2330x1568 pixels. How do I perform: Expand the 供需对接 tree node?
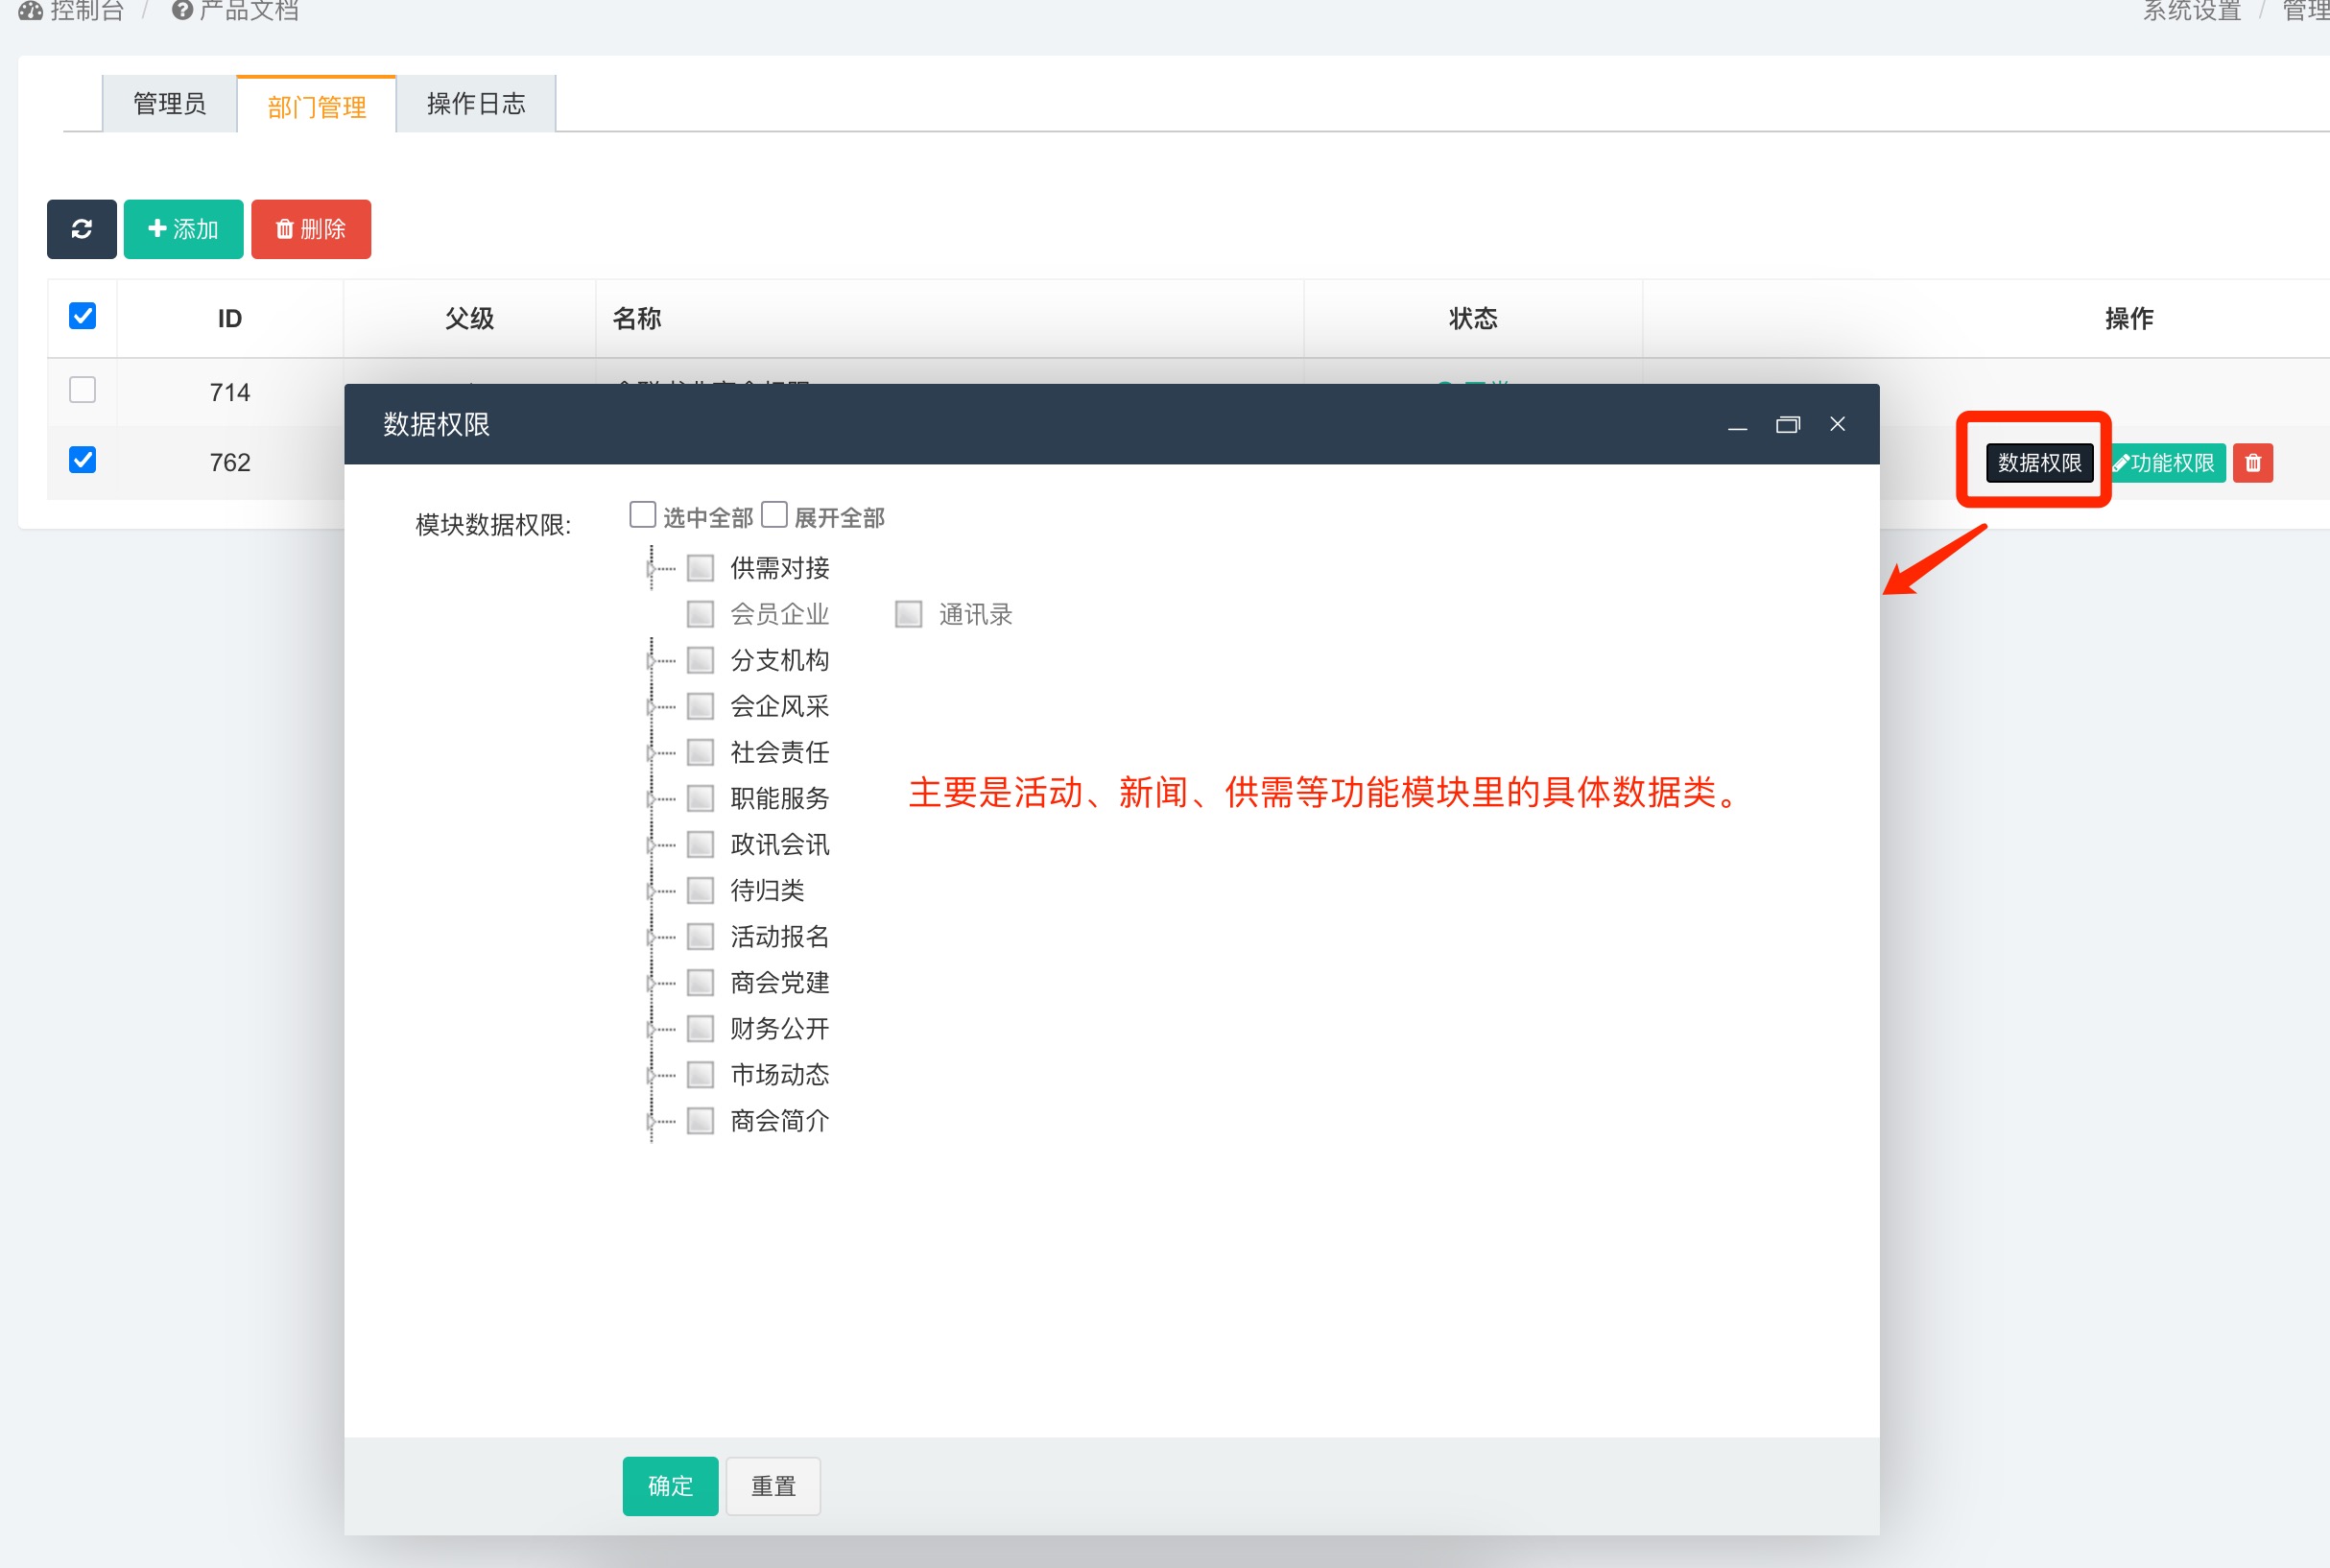click(x=650, y=569)
